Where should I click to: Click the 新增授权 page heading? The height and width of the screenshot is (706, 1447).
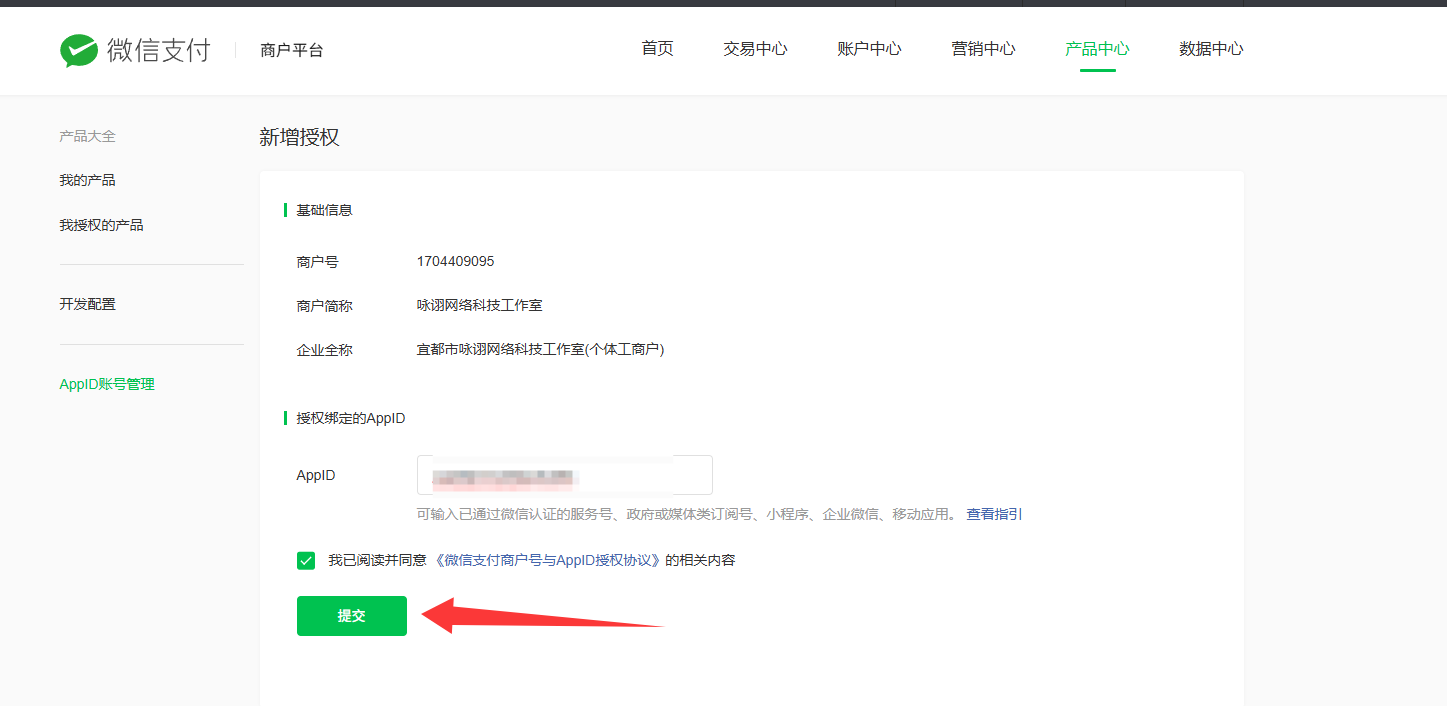point(299,137)
